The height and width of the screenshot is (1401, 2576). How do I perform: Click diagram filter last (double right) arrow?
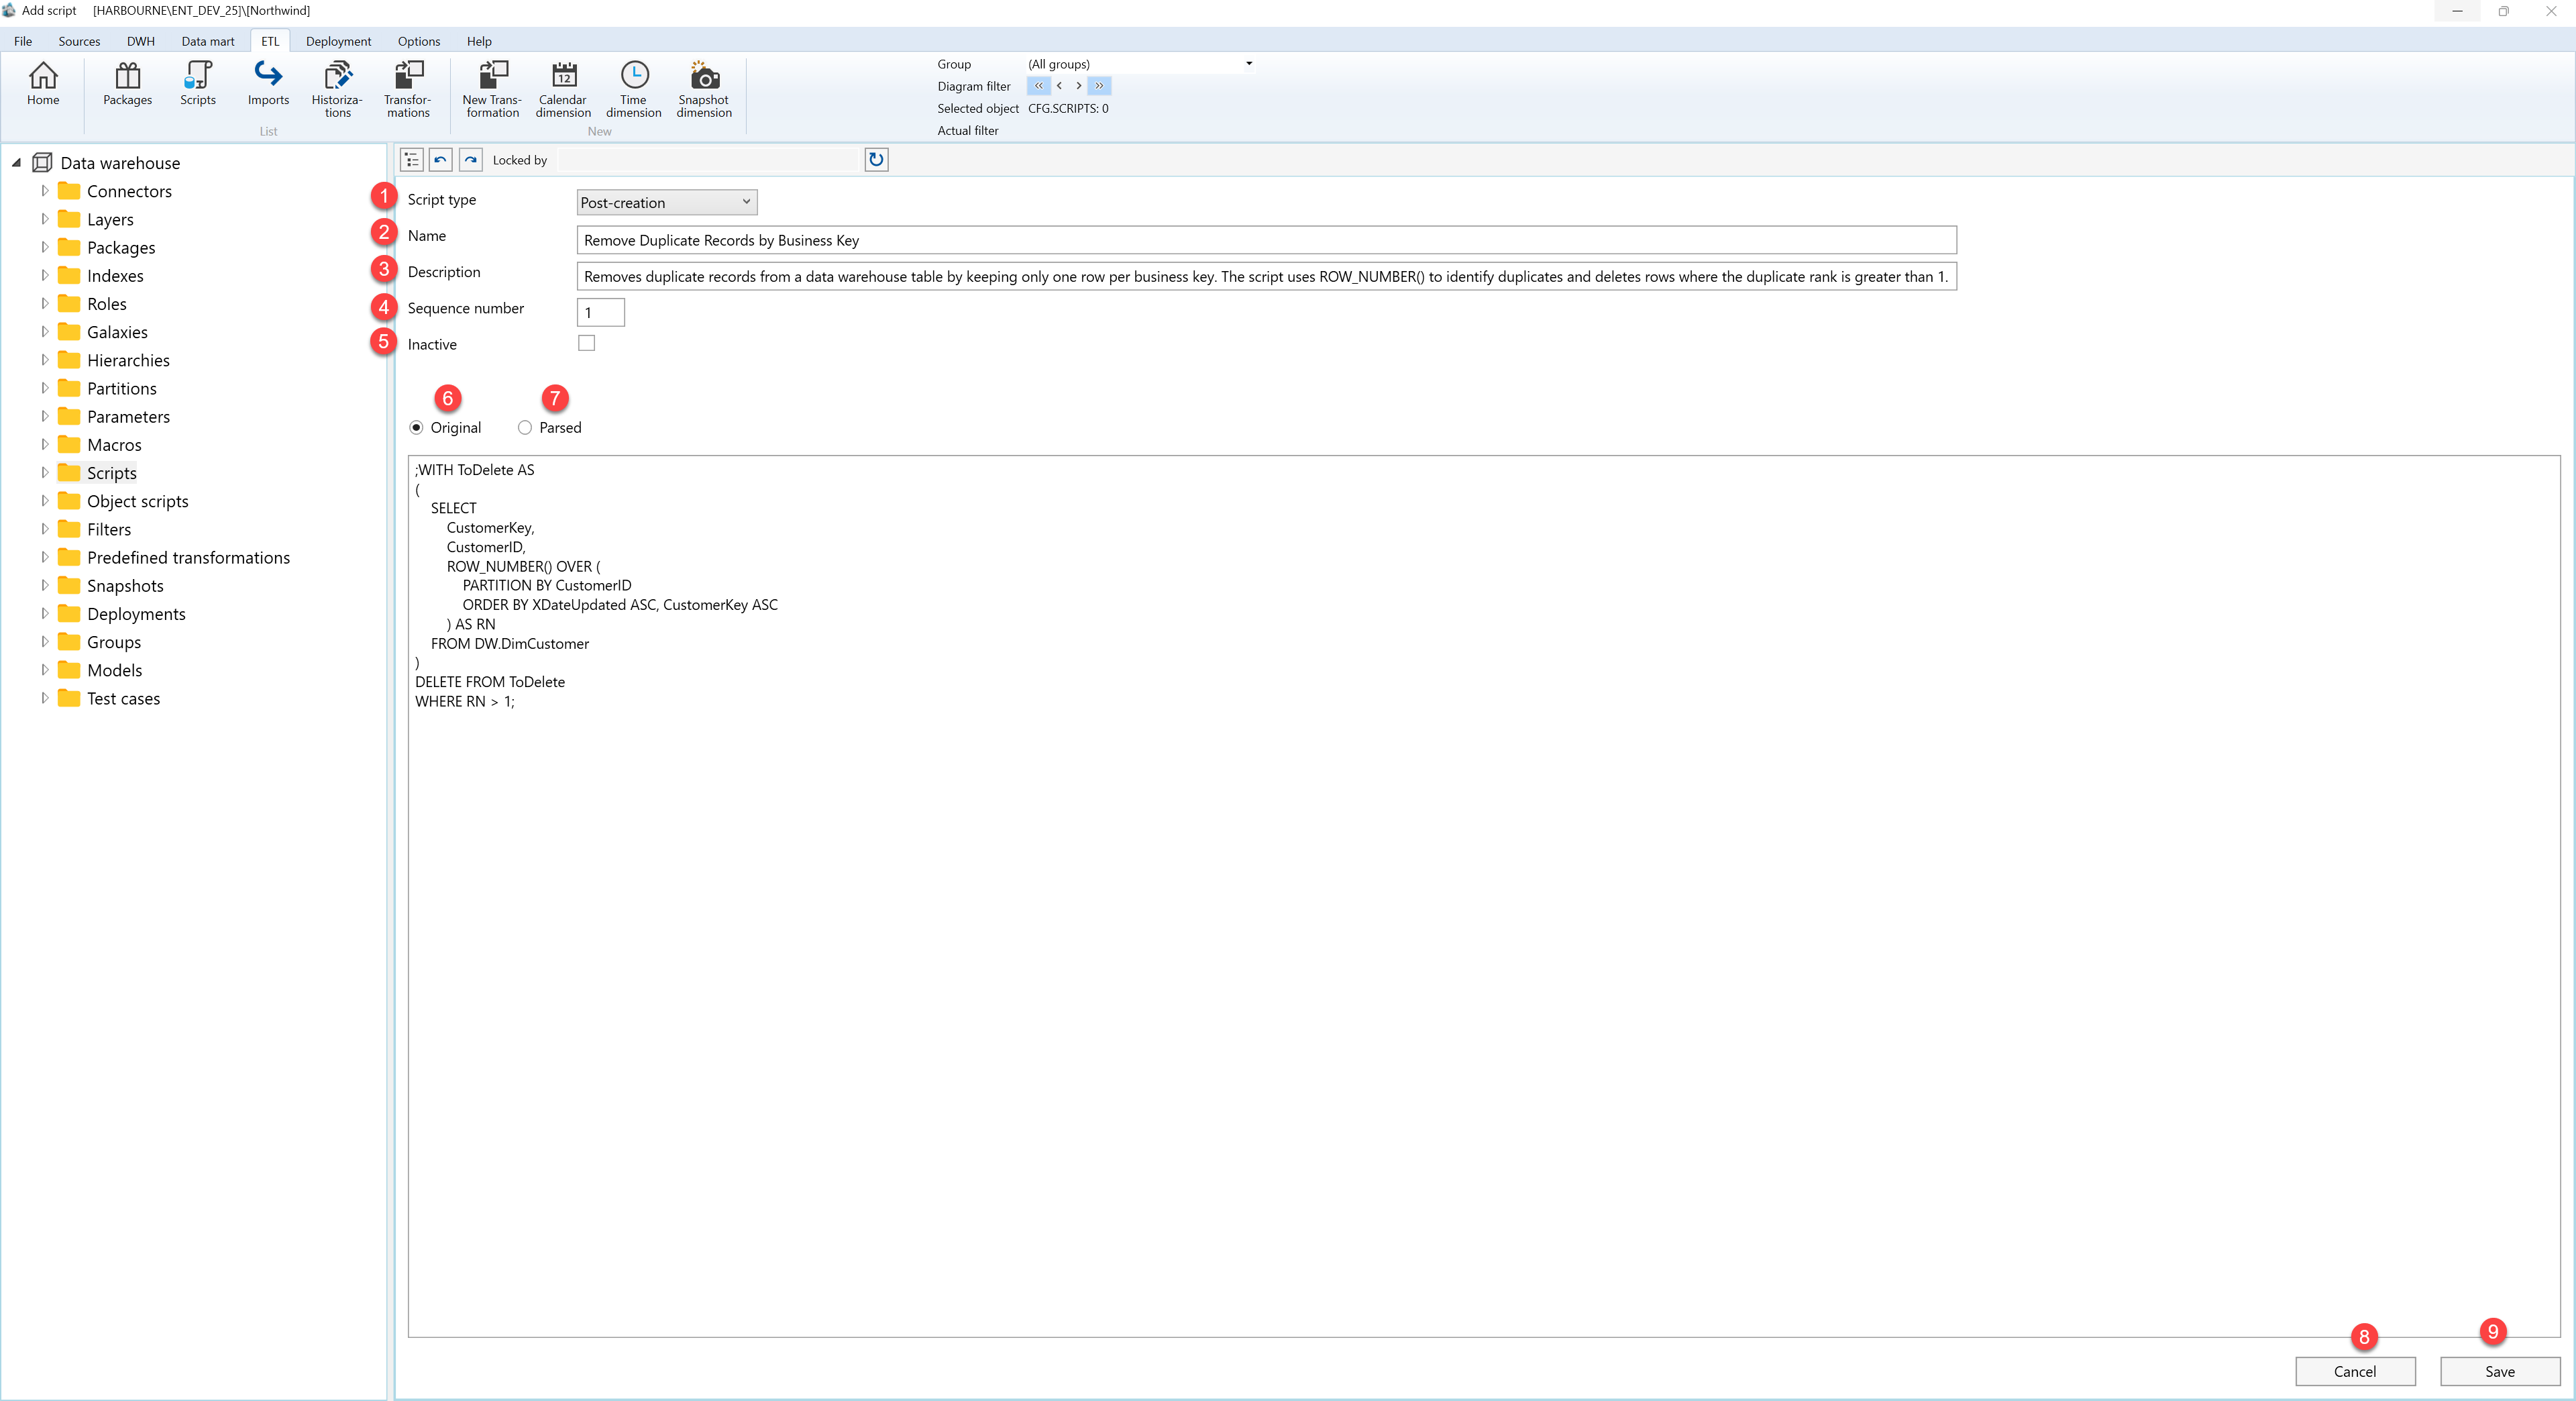coord(1099,86)
